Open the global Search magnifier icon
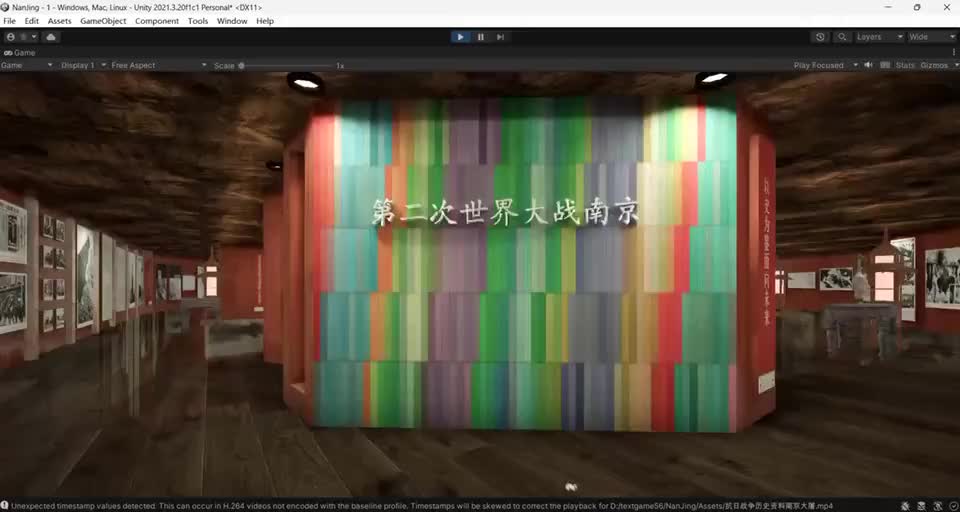 (842, 37)
